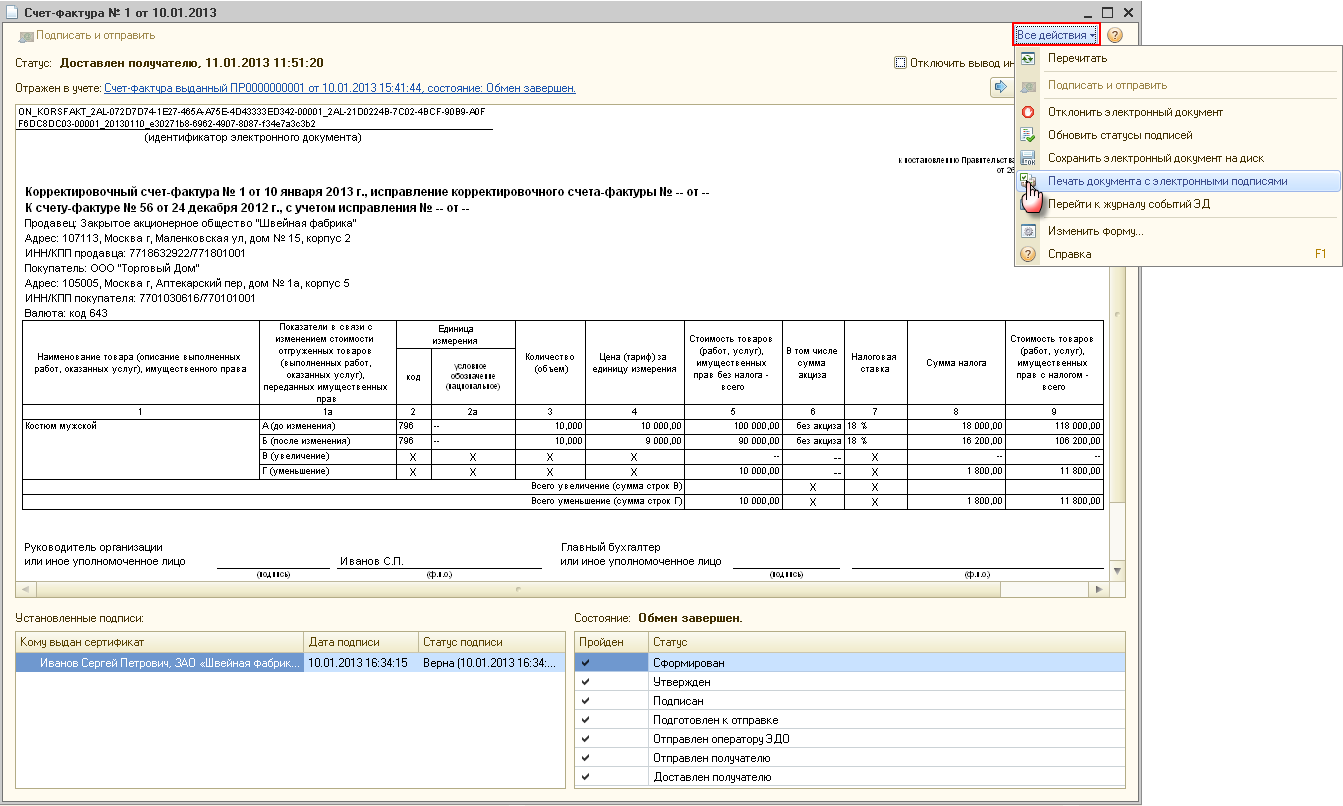Open the Все действия dropdown
Screen dimensions: 1343x806
point(1056,35)
